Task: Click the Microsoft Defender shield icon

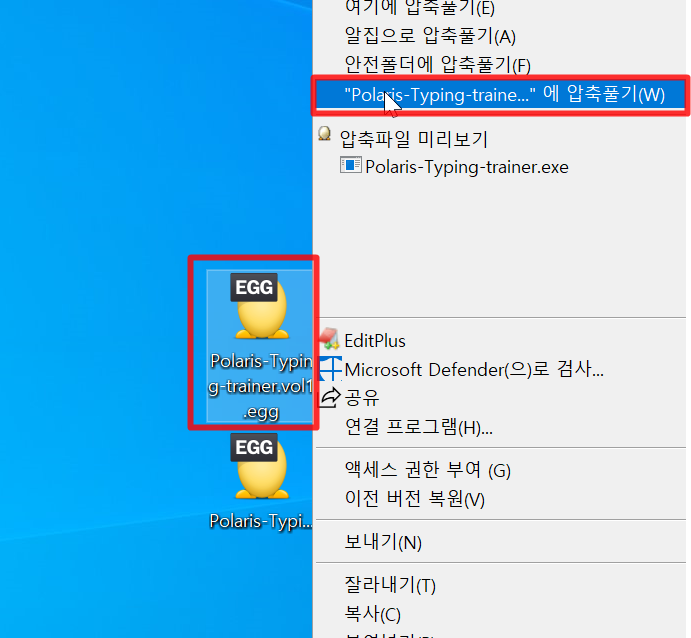Action: tap(330, 368)
